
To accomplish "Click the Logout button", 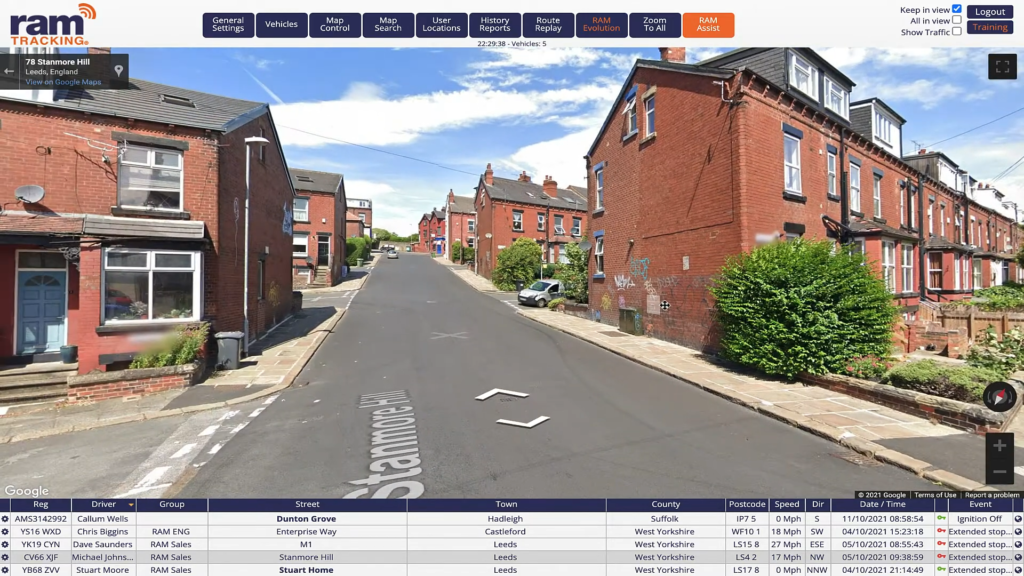I will click(990, 12).
